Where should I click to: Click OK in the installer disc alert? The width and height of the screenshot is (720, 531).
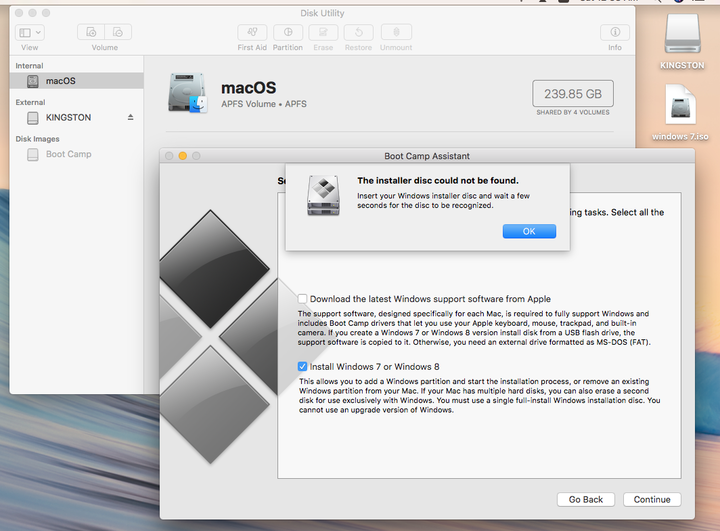[x=529, y=232]
